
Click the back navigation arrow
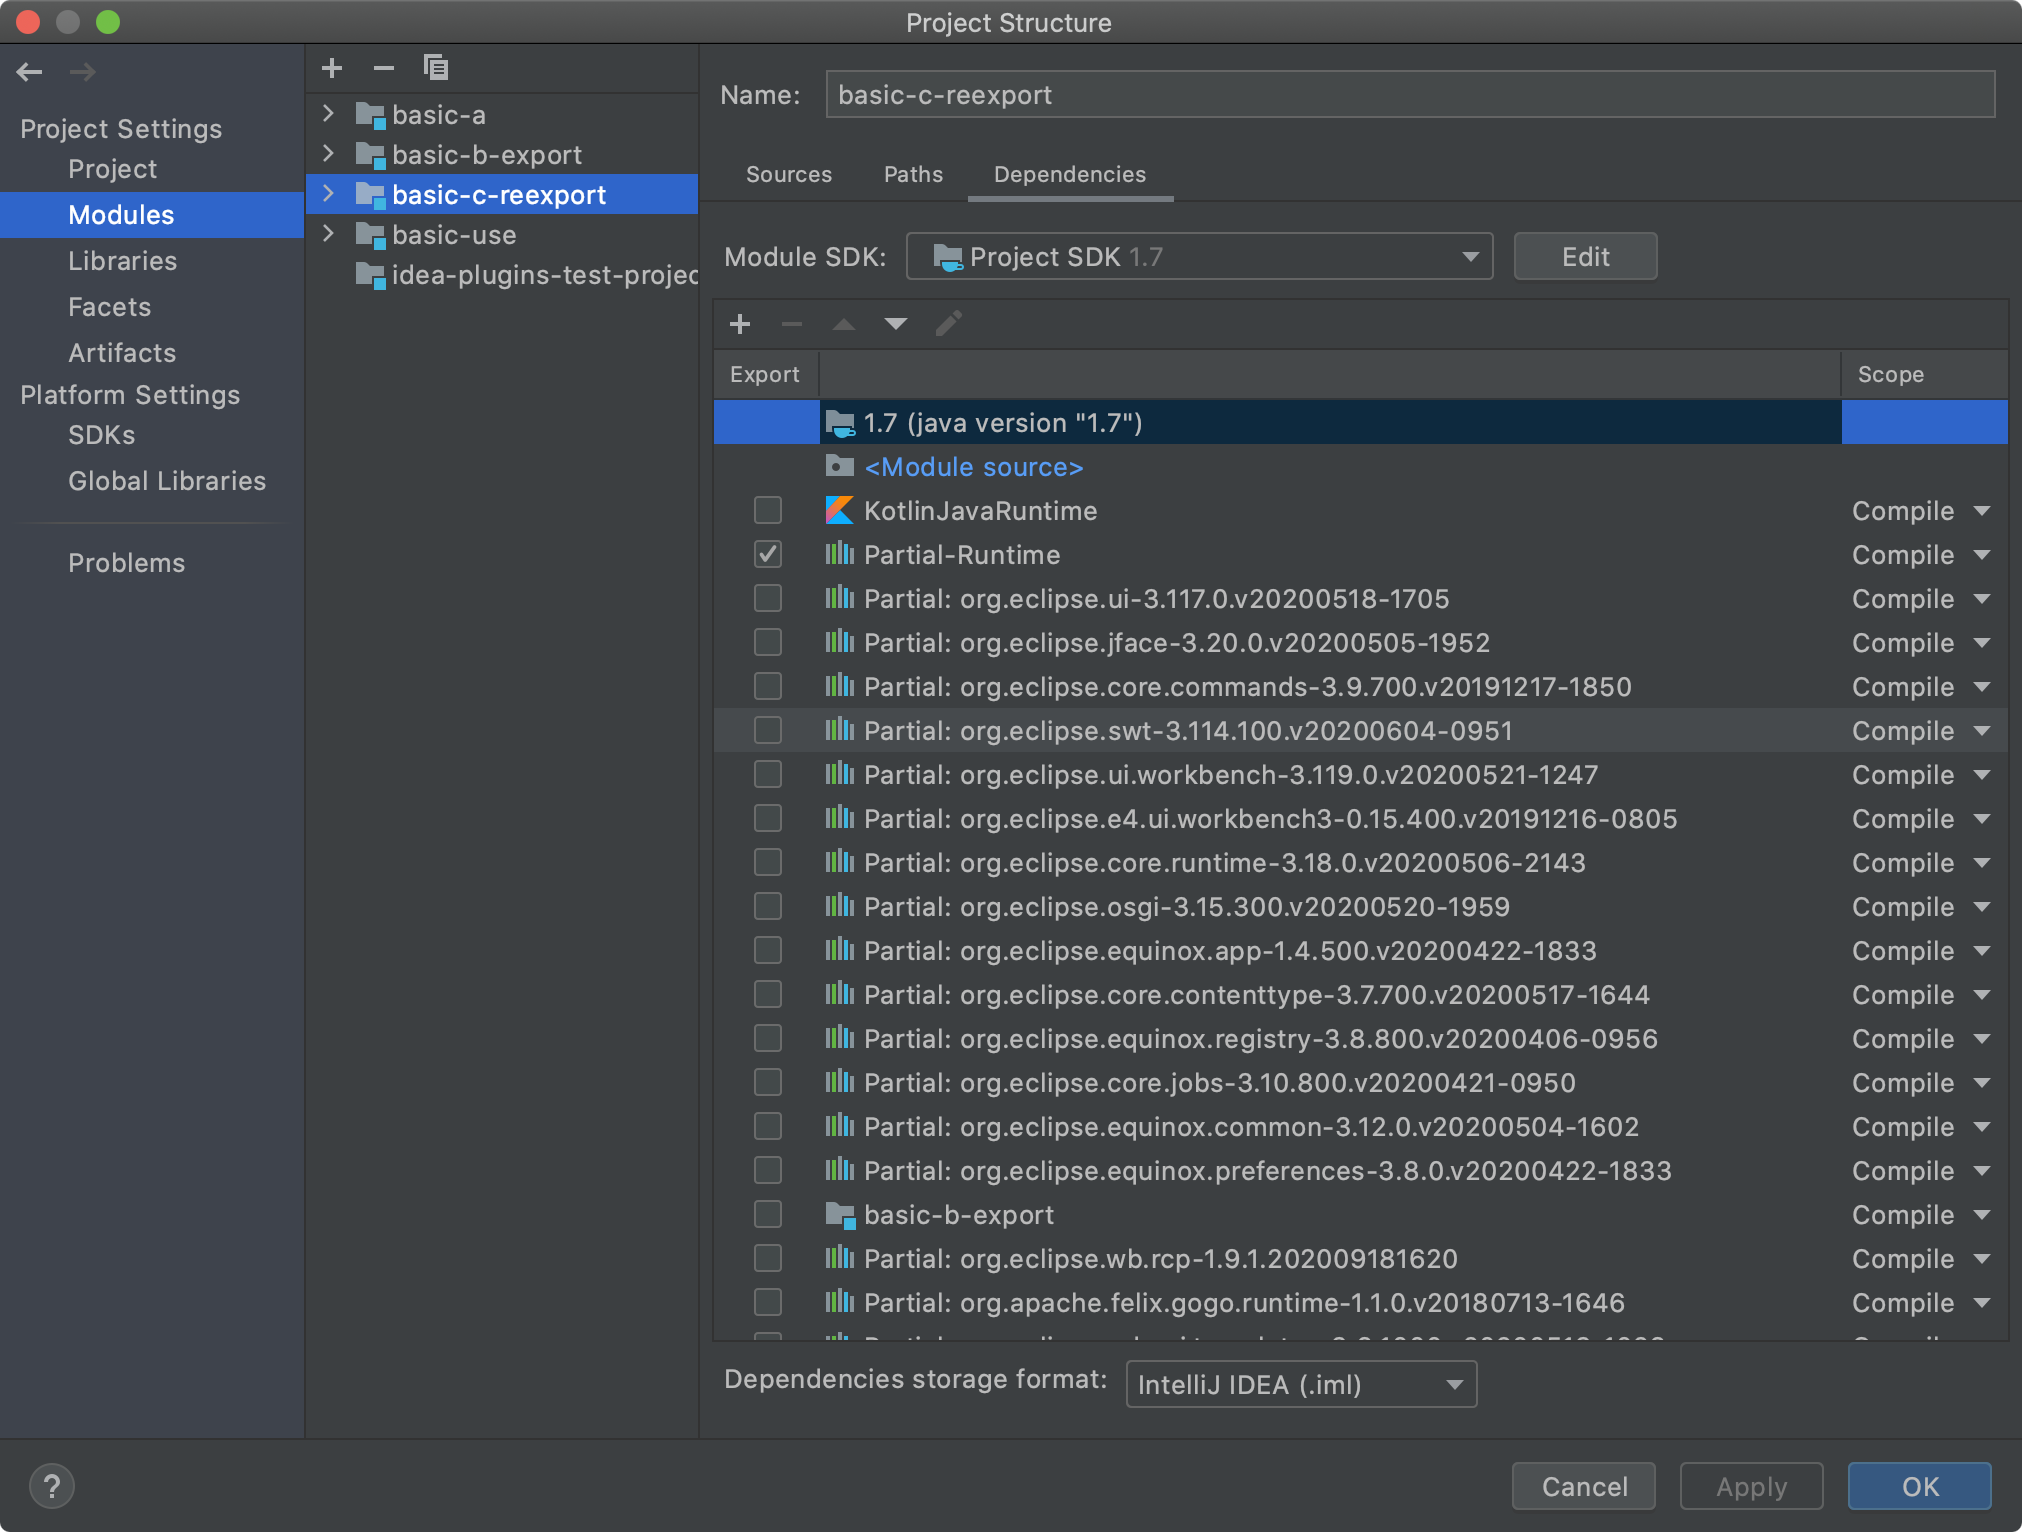30,72
